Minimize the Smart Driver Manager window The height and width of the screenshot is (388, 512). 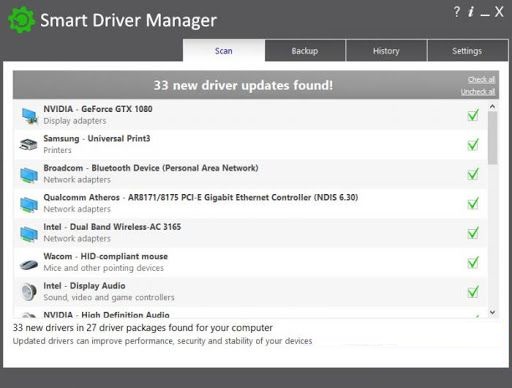pos(485,15)
